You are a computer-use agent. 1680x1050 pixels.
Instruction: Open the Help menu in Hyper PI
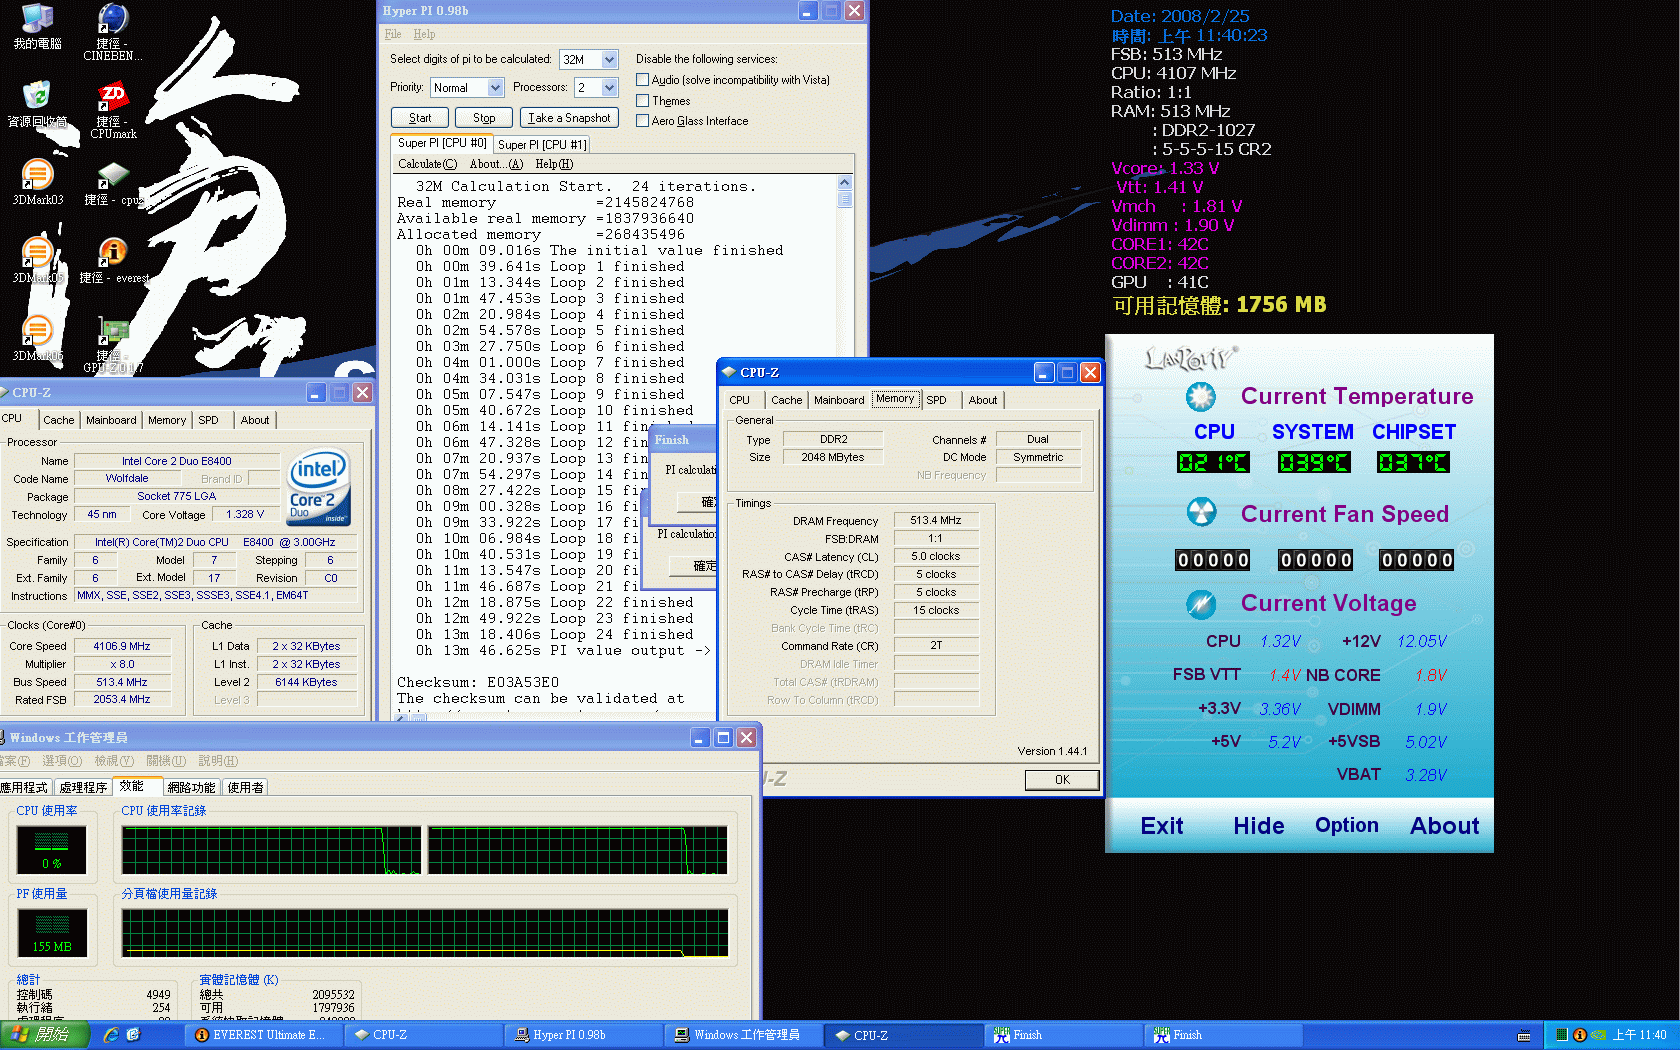point(424,34)
